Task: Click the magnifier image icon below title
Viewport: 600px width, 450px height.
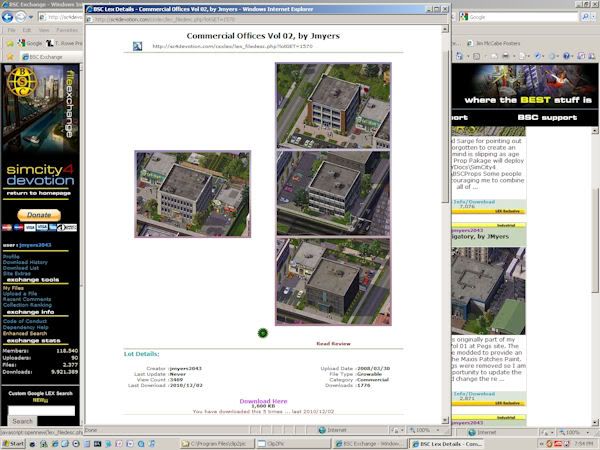Action: point(137,46)
